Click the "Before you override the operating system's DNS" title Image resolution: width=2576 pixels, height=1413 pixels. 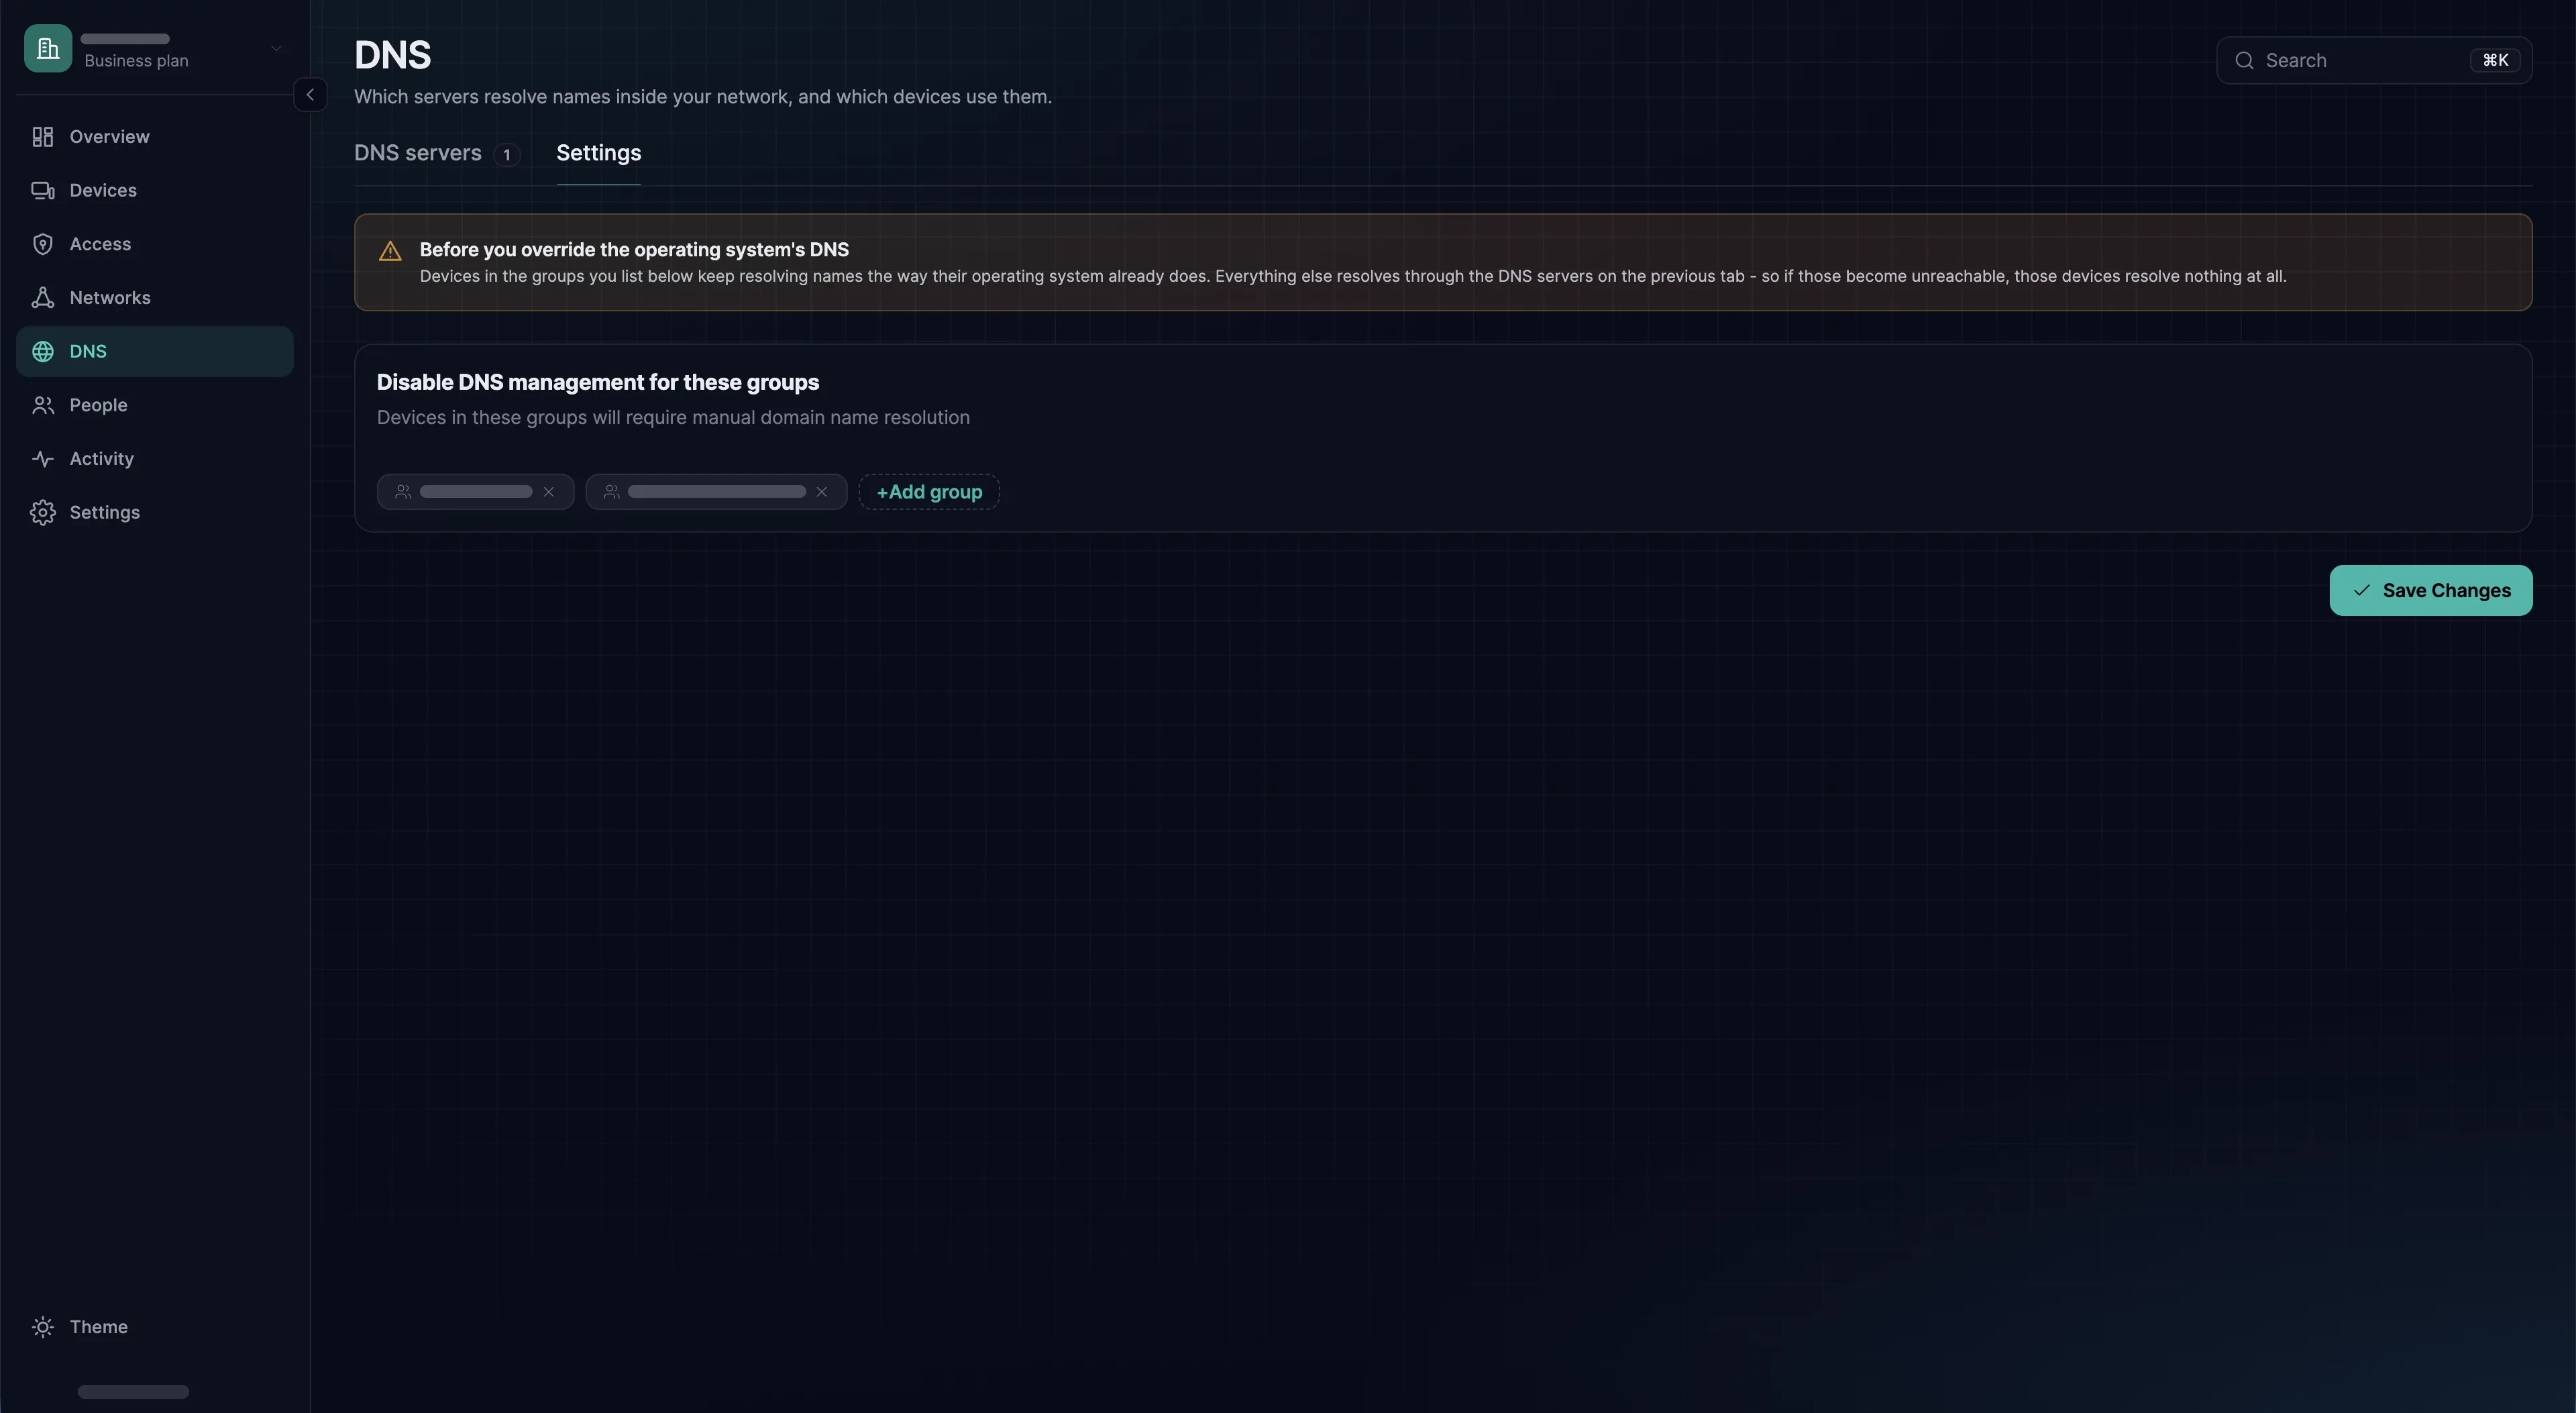(634, 250)
